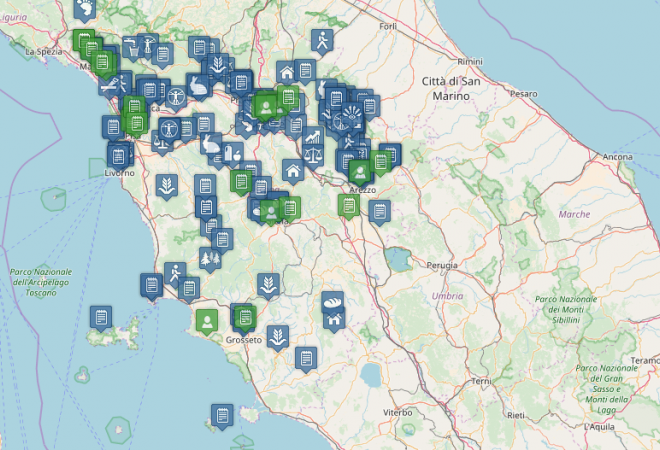The width and height of the screenshot is (660, 450).
Task: Open the footprint marker above La Spezia
Action: pyautogui.click(x=85, y=10)
